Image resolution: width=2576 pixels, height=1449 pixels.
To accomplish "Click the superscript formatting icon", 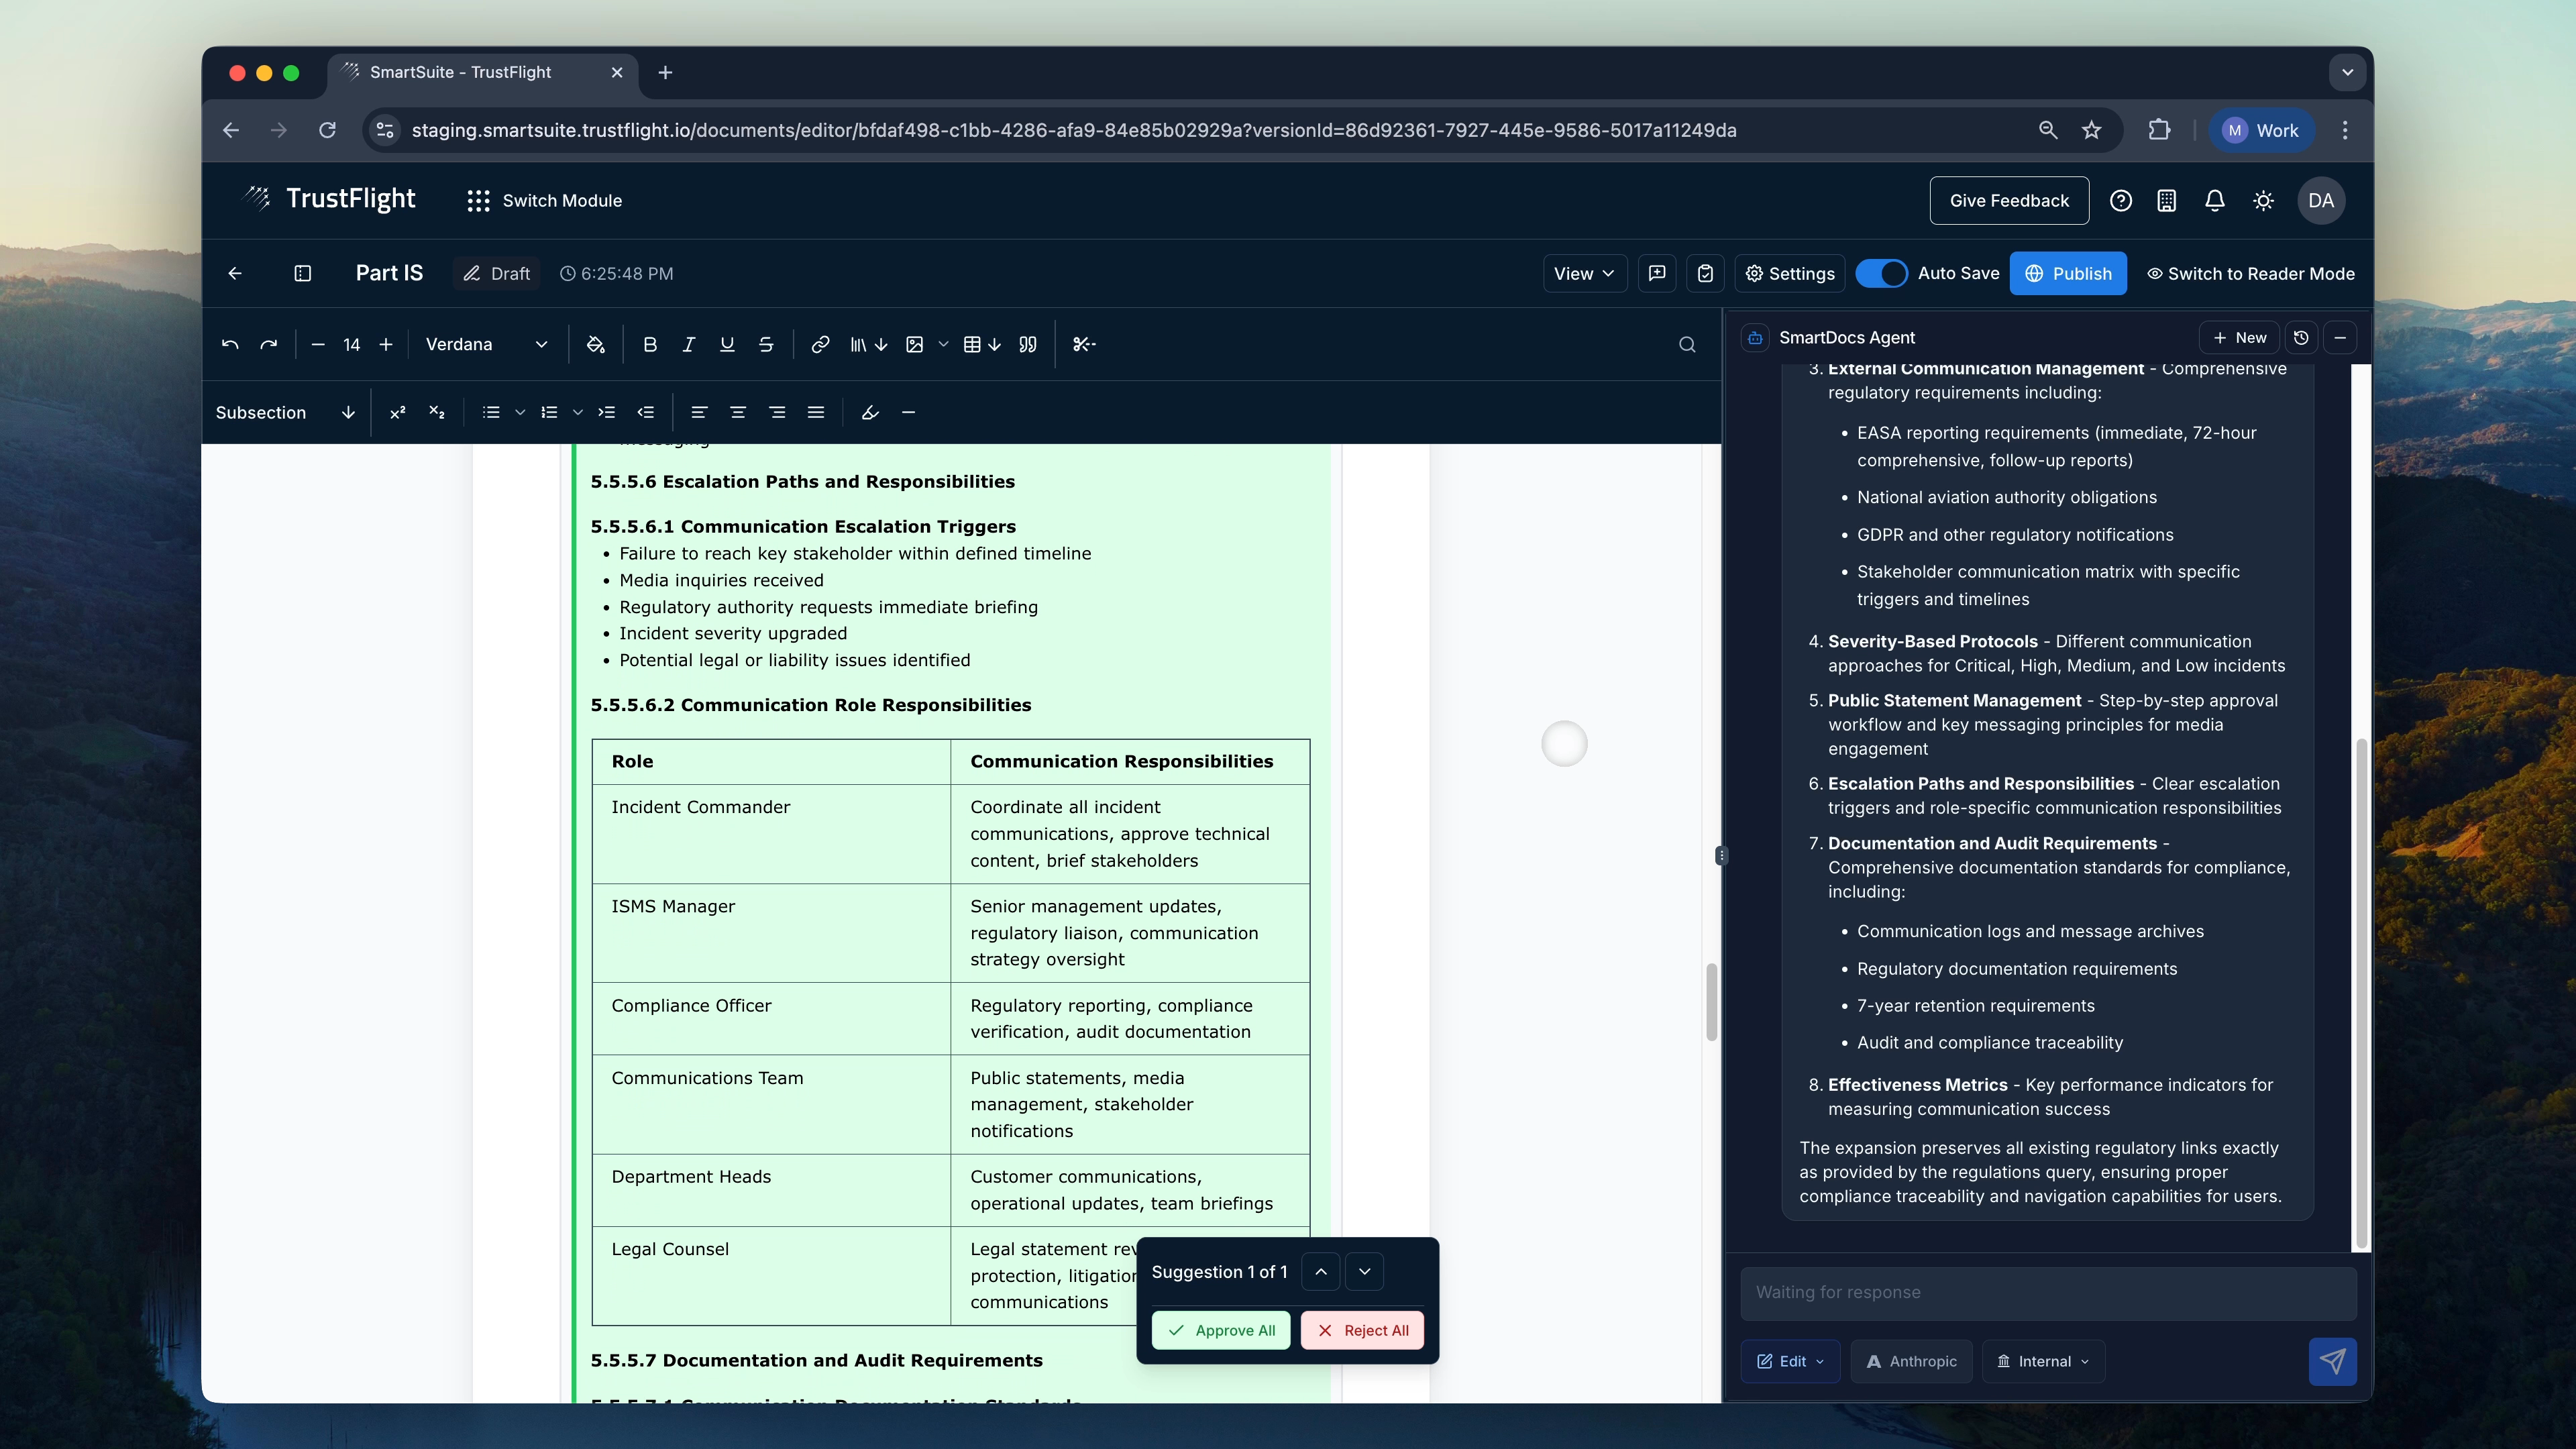I will tap(397, 412).
